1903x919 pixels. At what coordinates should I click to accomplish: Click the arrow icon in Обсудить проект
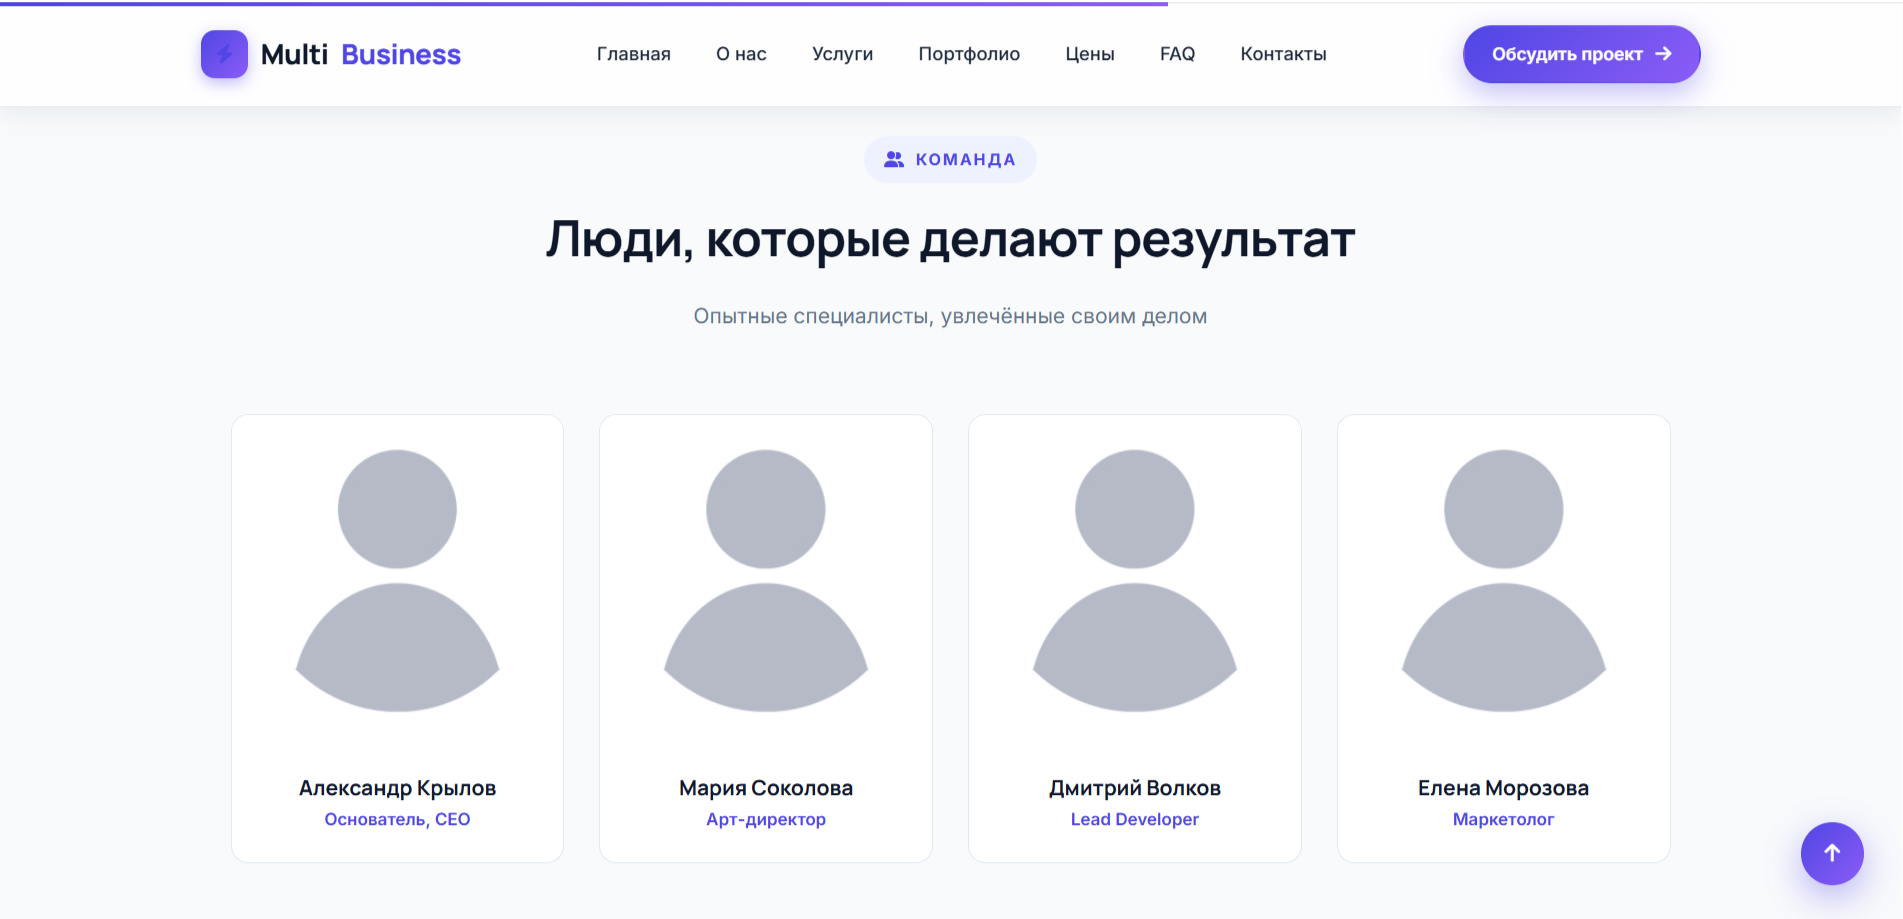(1663, 54)
